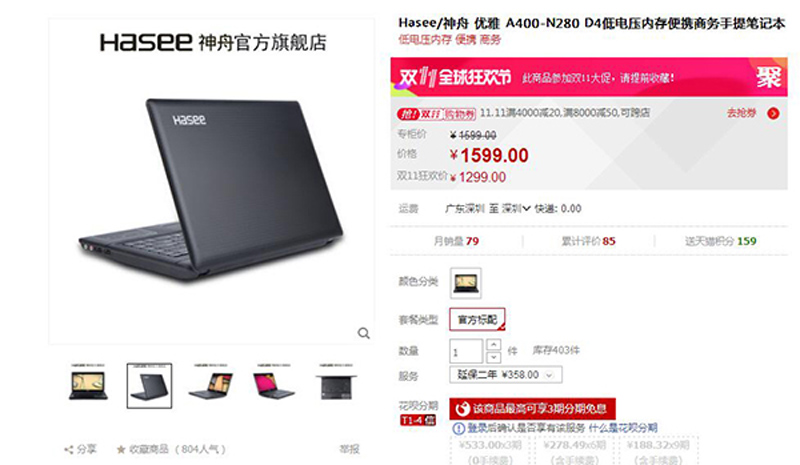The width and height of the screenshot is (800, 465).
Task: Click the Huabei icon in red installment banner
Action: point(462,409)
